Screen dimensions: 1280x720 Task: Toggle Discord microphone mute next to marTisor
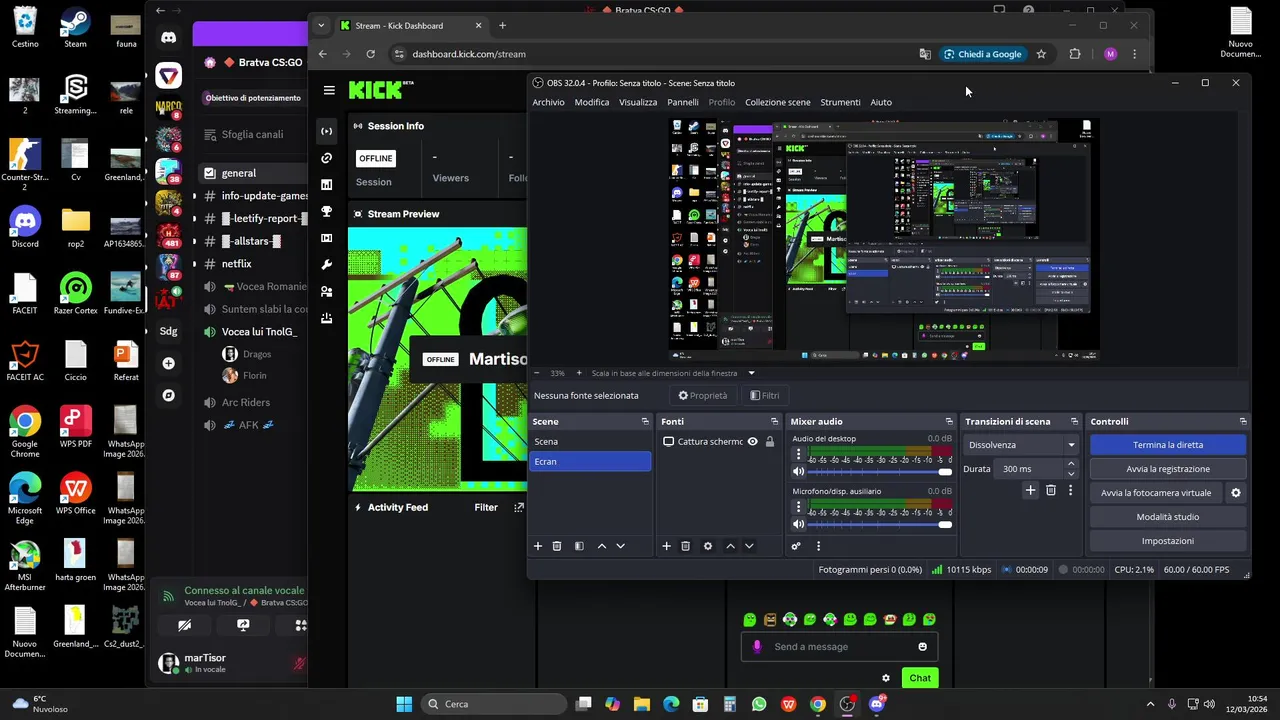298,663
